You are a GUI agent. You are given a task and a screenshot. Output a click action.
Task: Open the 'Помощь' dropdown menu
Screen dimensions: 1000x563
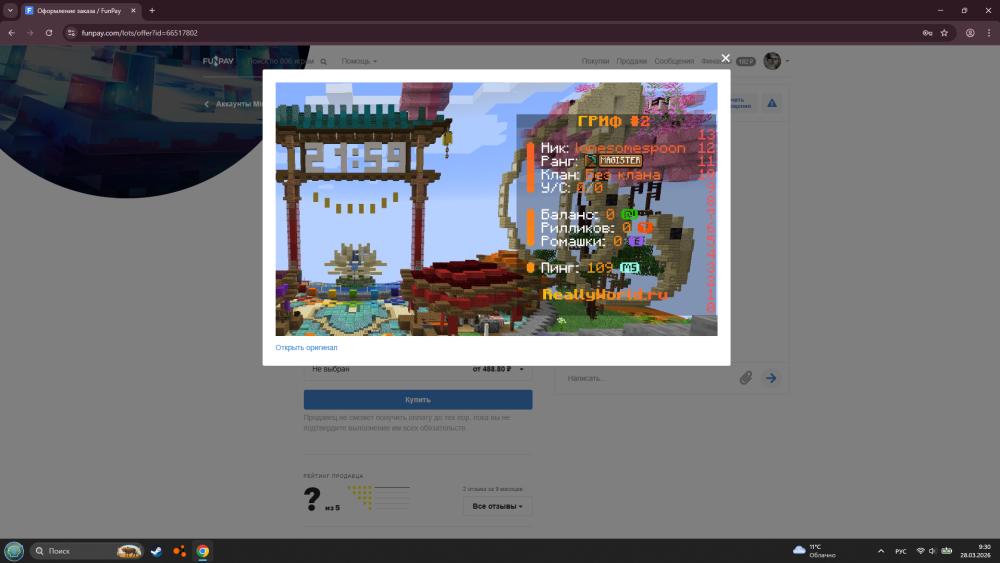(x=358, y=61)
